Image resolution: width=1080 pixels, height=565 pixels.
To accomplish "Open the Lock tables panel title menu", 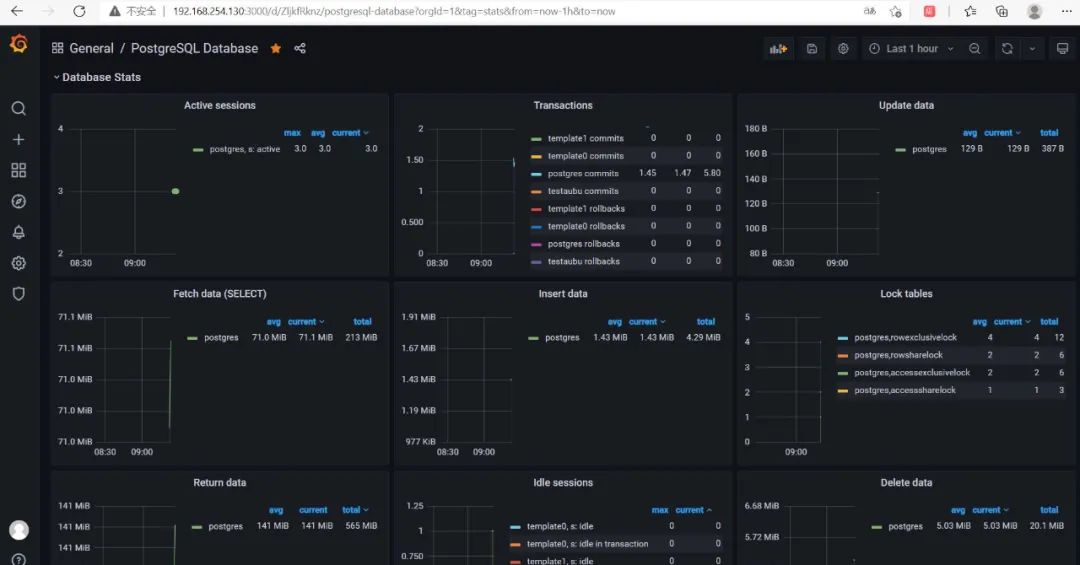I will pos(906,294).
